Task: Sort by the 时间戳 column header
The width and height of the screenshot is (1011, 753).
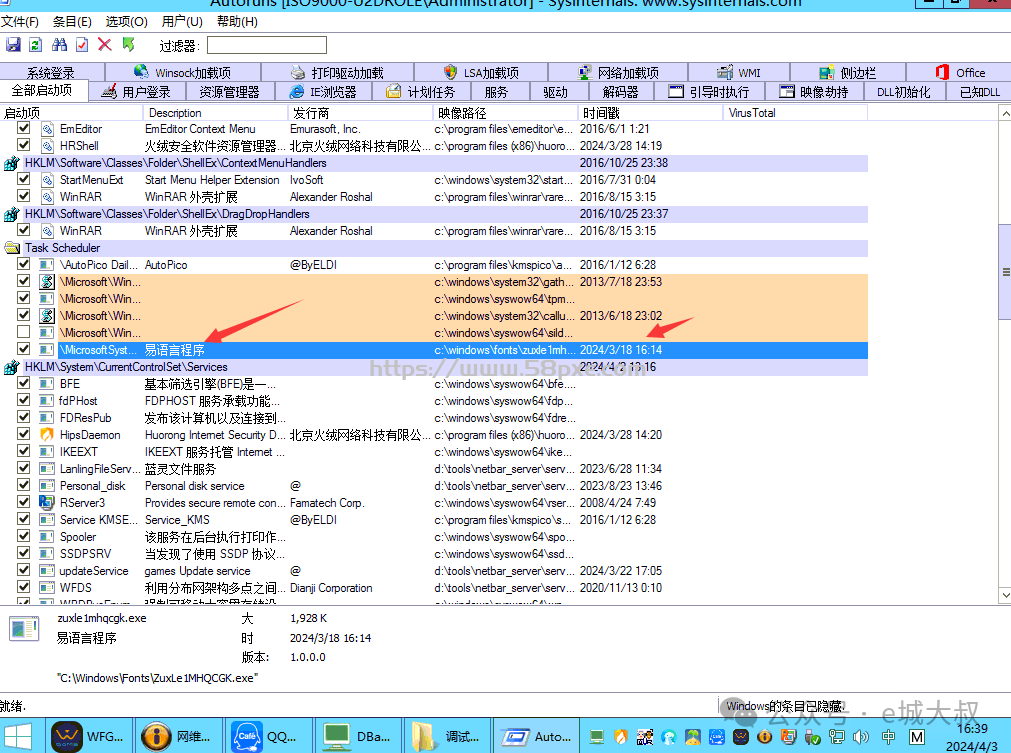Action: pyautogui.click(x=650, y=113)
